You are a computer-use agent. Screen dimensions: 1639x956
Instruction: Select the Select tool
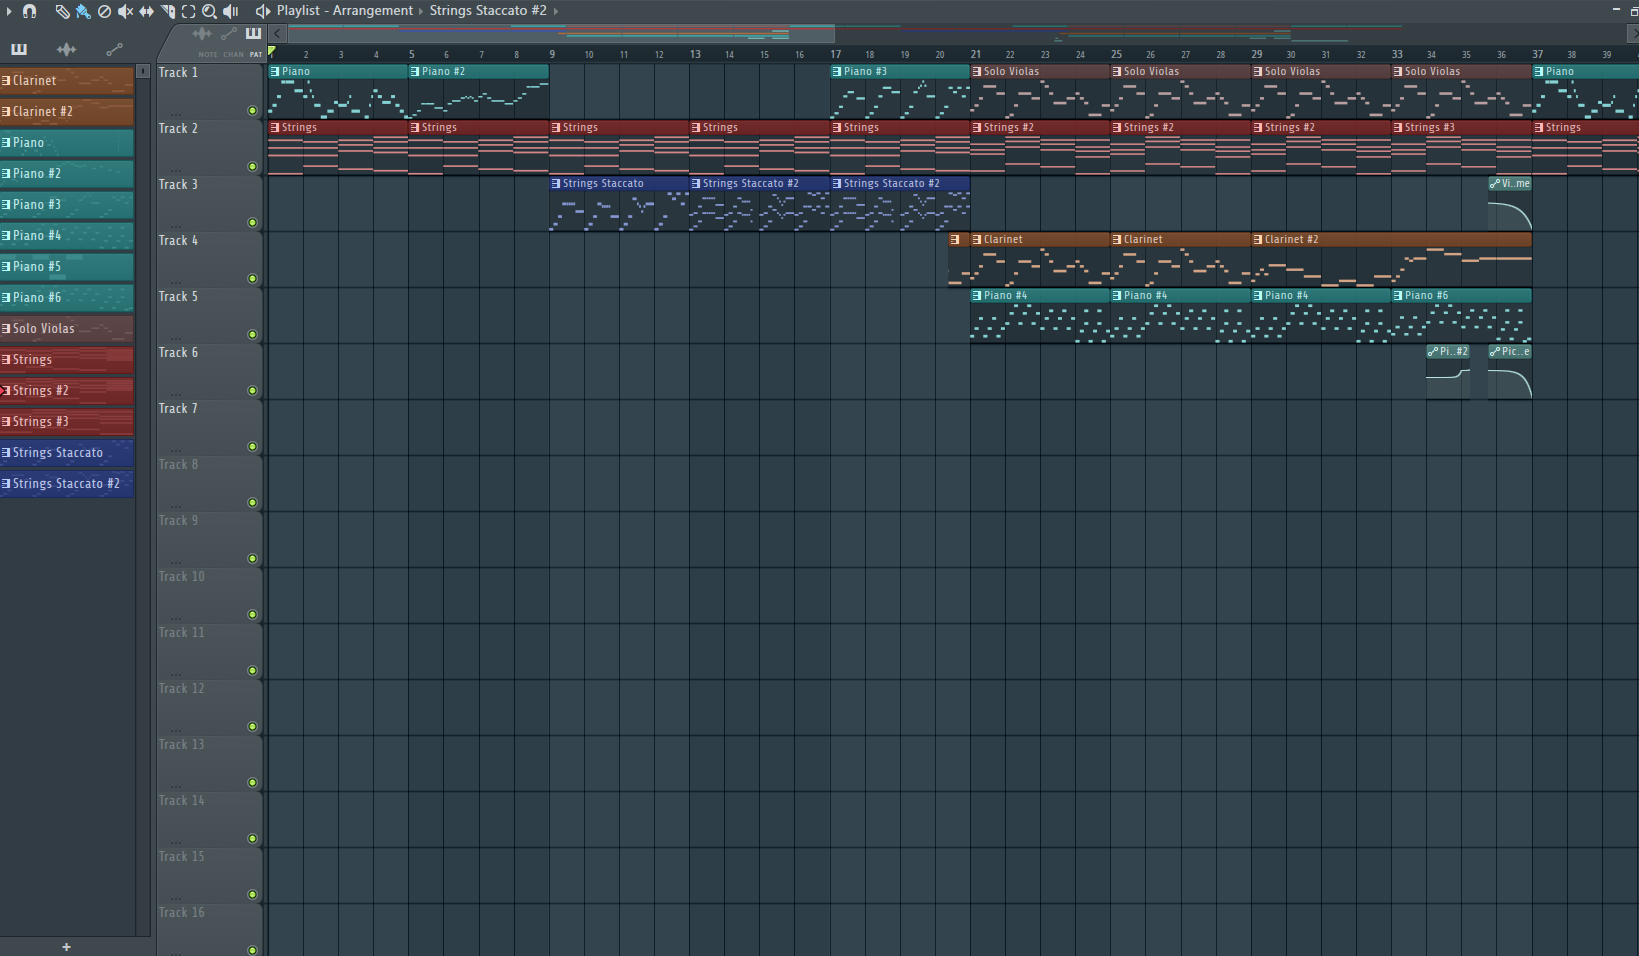point(188,11)
